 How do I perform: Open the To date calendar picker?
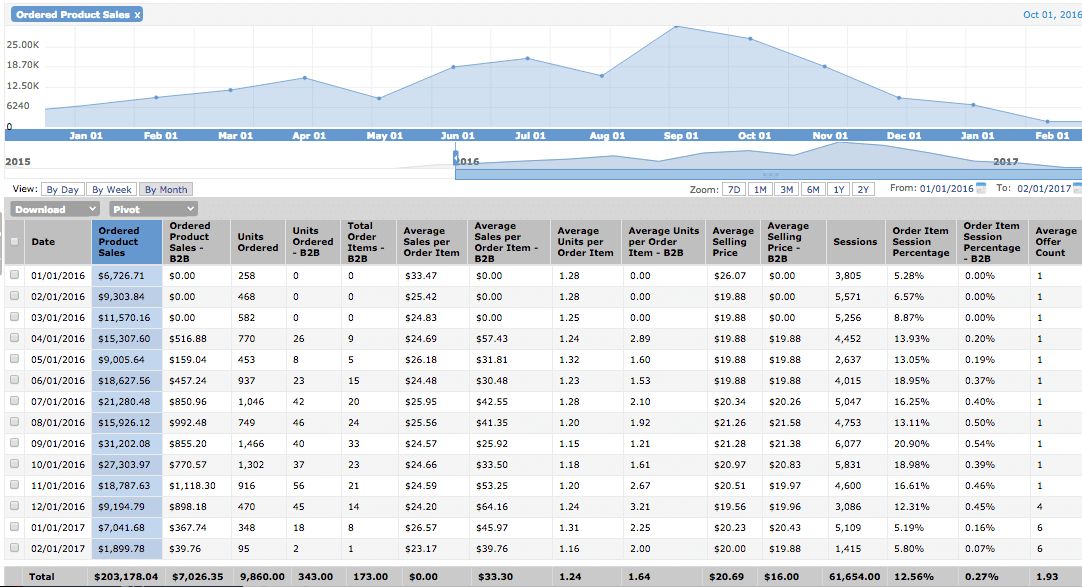click(1077, 189)
